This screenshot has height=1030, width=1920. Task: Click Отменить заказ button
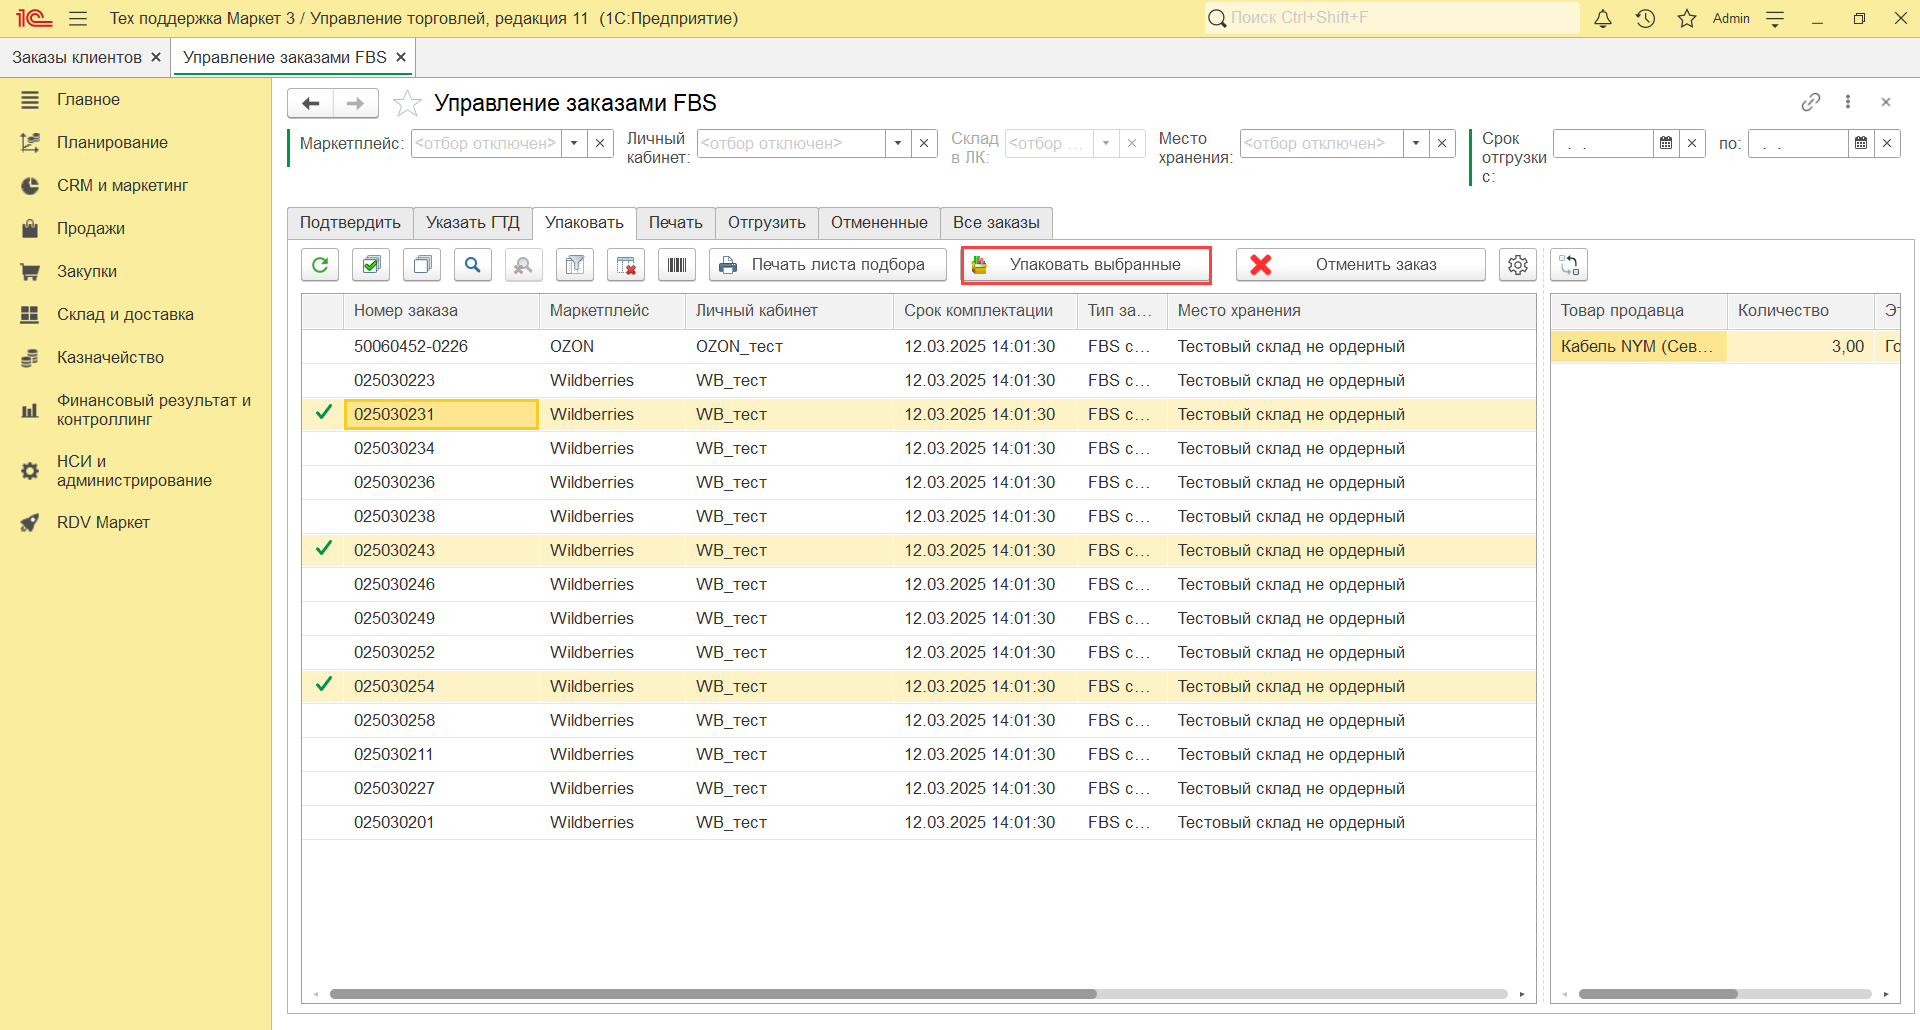click(x=1361, y=265)
